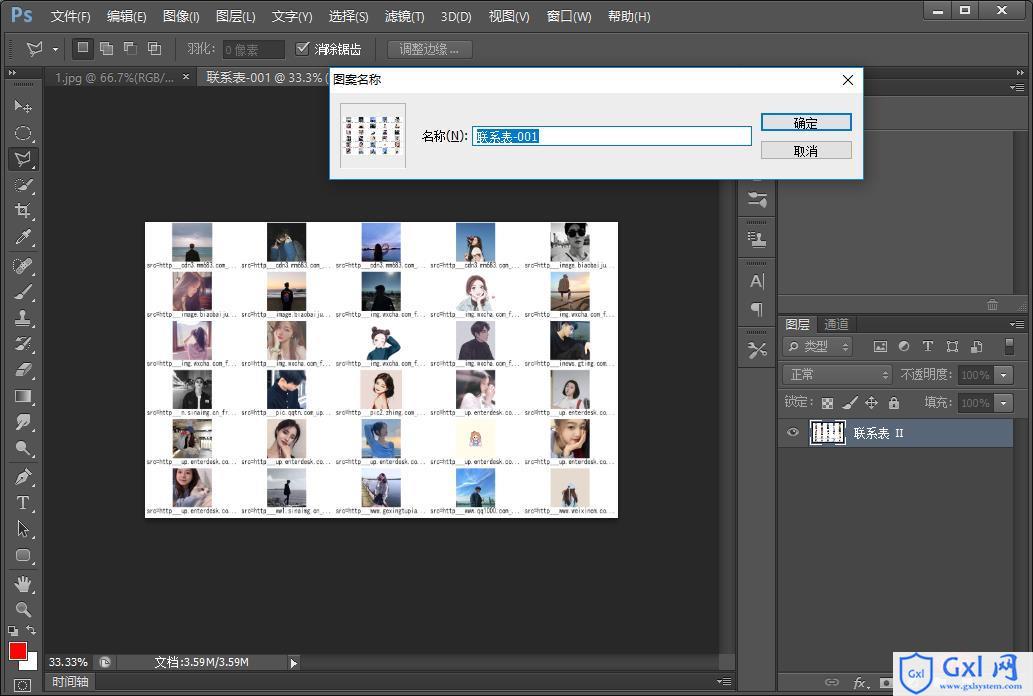Swap foreground and background colors
This screenshot has height=696, width=1033.
(x=31, y=630)
